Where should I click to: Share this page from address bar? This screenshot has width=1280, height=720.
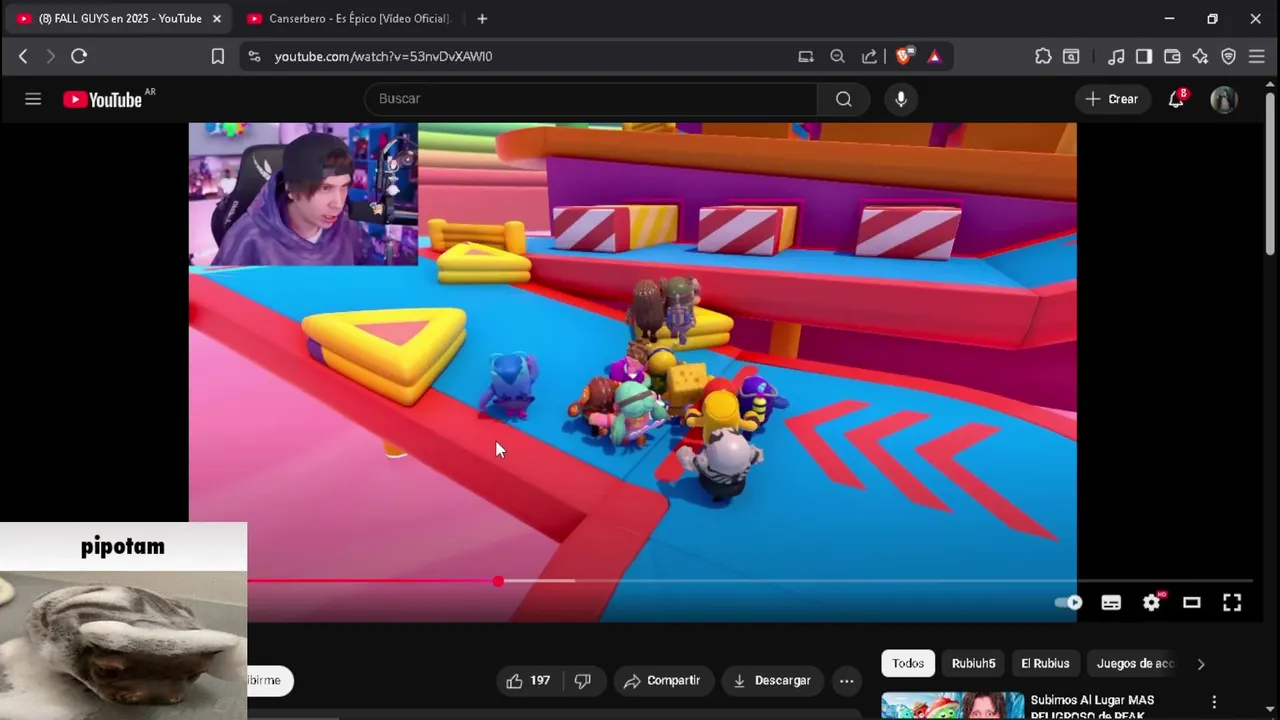[870, 56]
